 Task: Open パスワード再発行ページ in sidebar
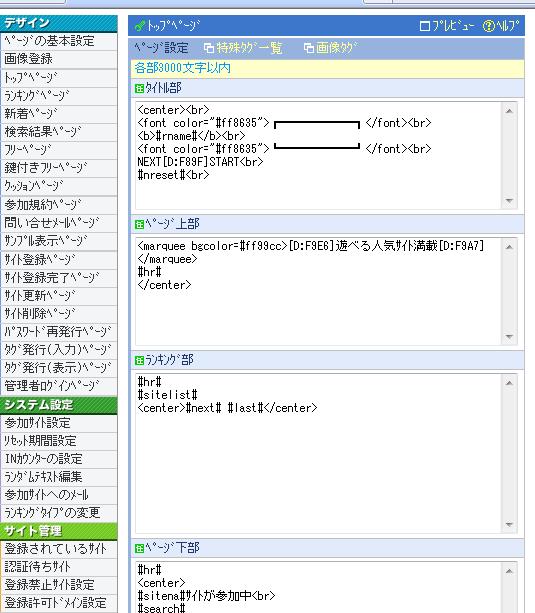[x=59, y=332]
